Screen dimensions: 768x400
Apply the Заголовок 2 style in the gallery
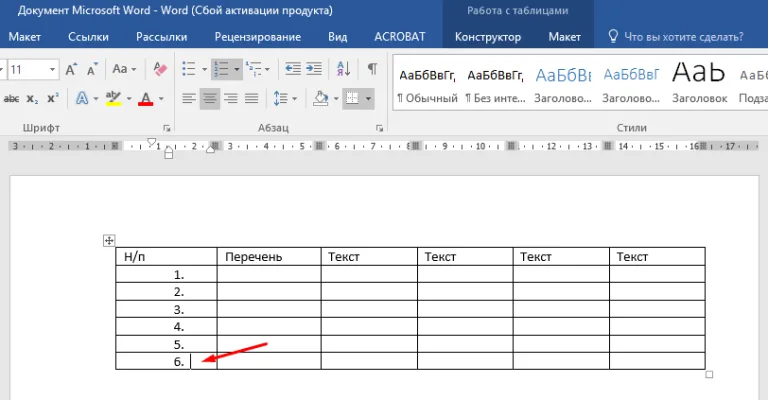click(631, 84)
